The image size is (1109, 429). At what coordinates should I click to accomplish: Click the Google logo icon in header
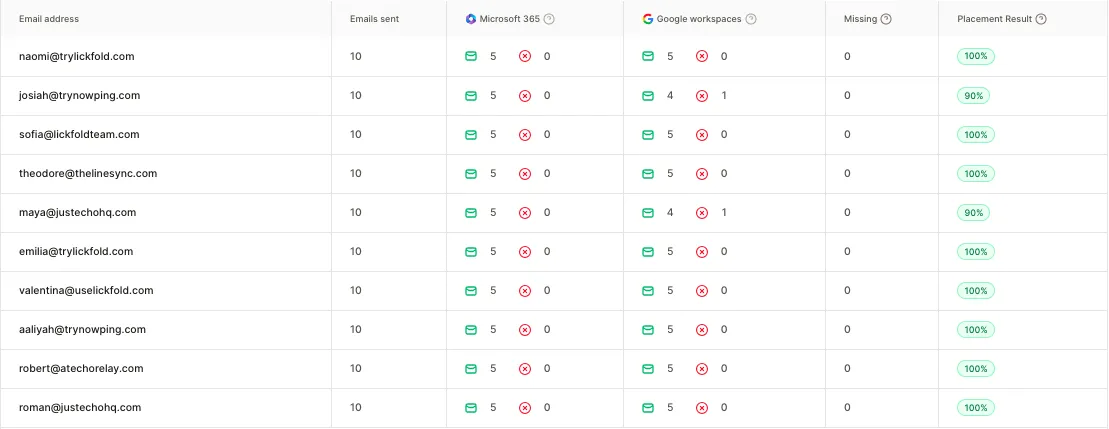pyautogui.click(x=648, y=19)
